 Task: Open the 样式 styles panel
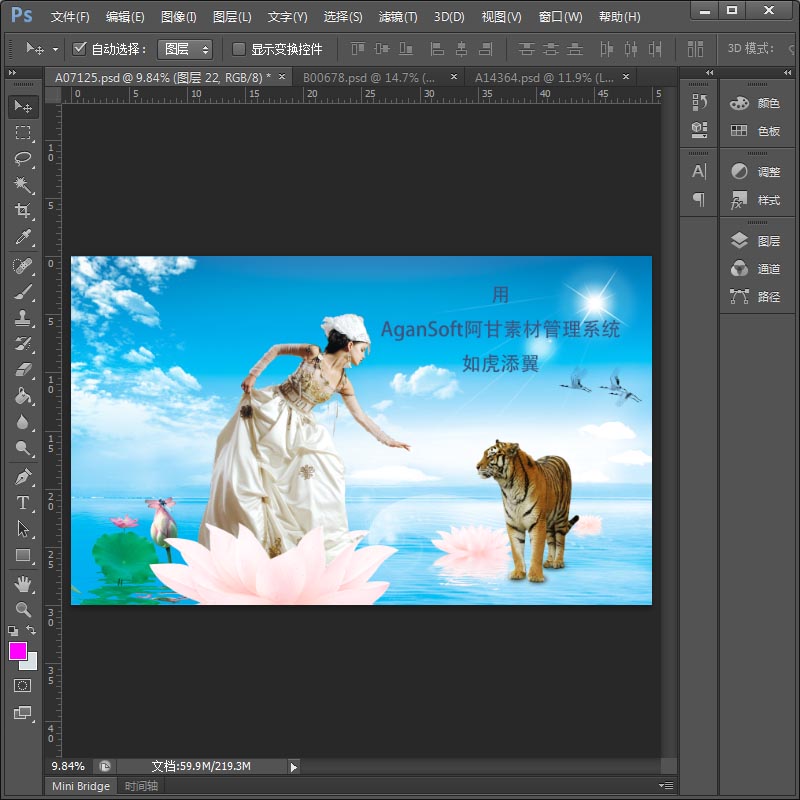757,200
